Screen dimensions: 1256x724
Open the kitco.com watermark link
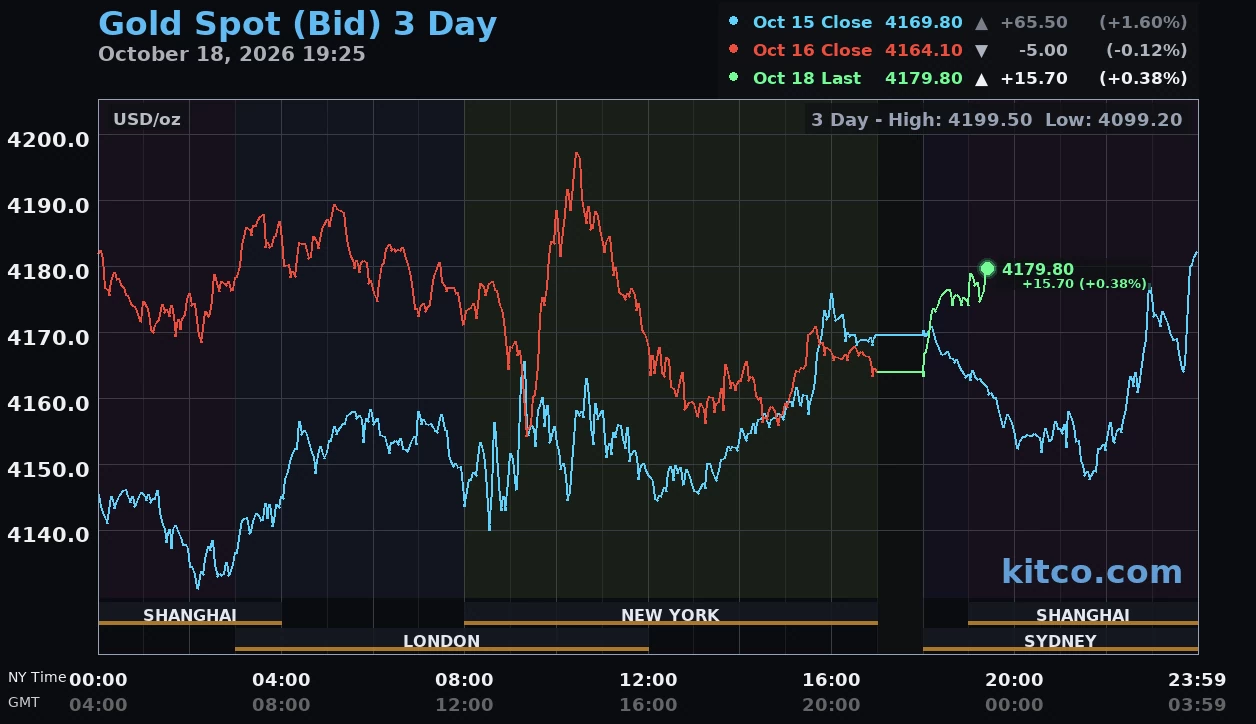[1091, 572]
